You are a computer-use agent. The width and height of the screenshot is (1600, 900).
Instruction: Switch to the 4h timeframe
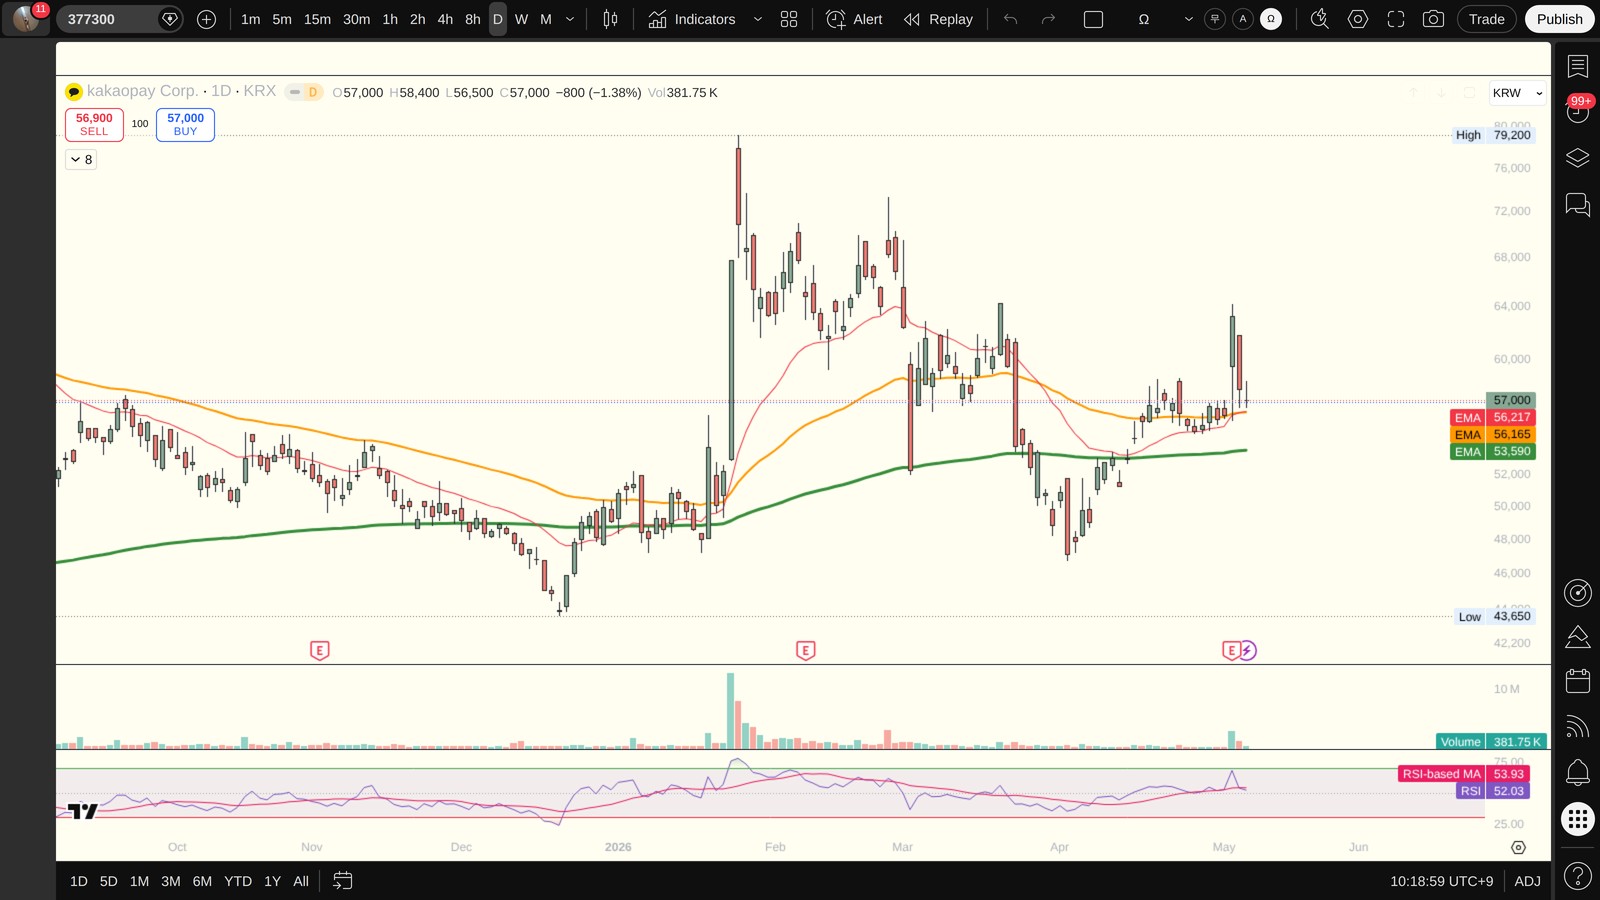coord(445,19)
